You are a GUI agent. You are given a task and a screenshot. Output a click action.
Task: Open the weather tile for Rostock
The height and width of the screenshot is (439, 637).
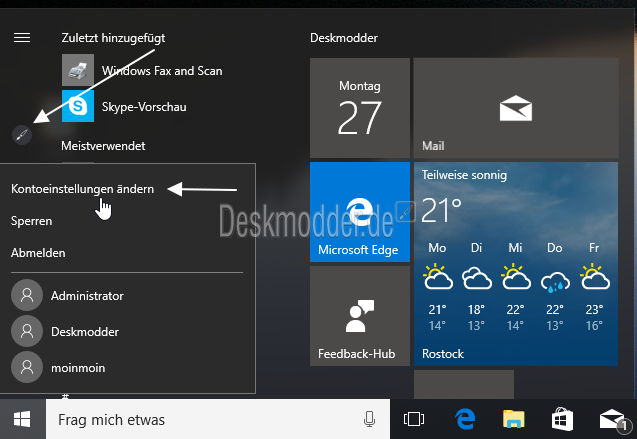516,264
